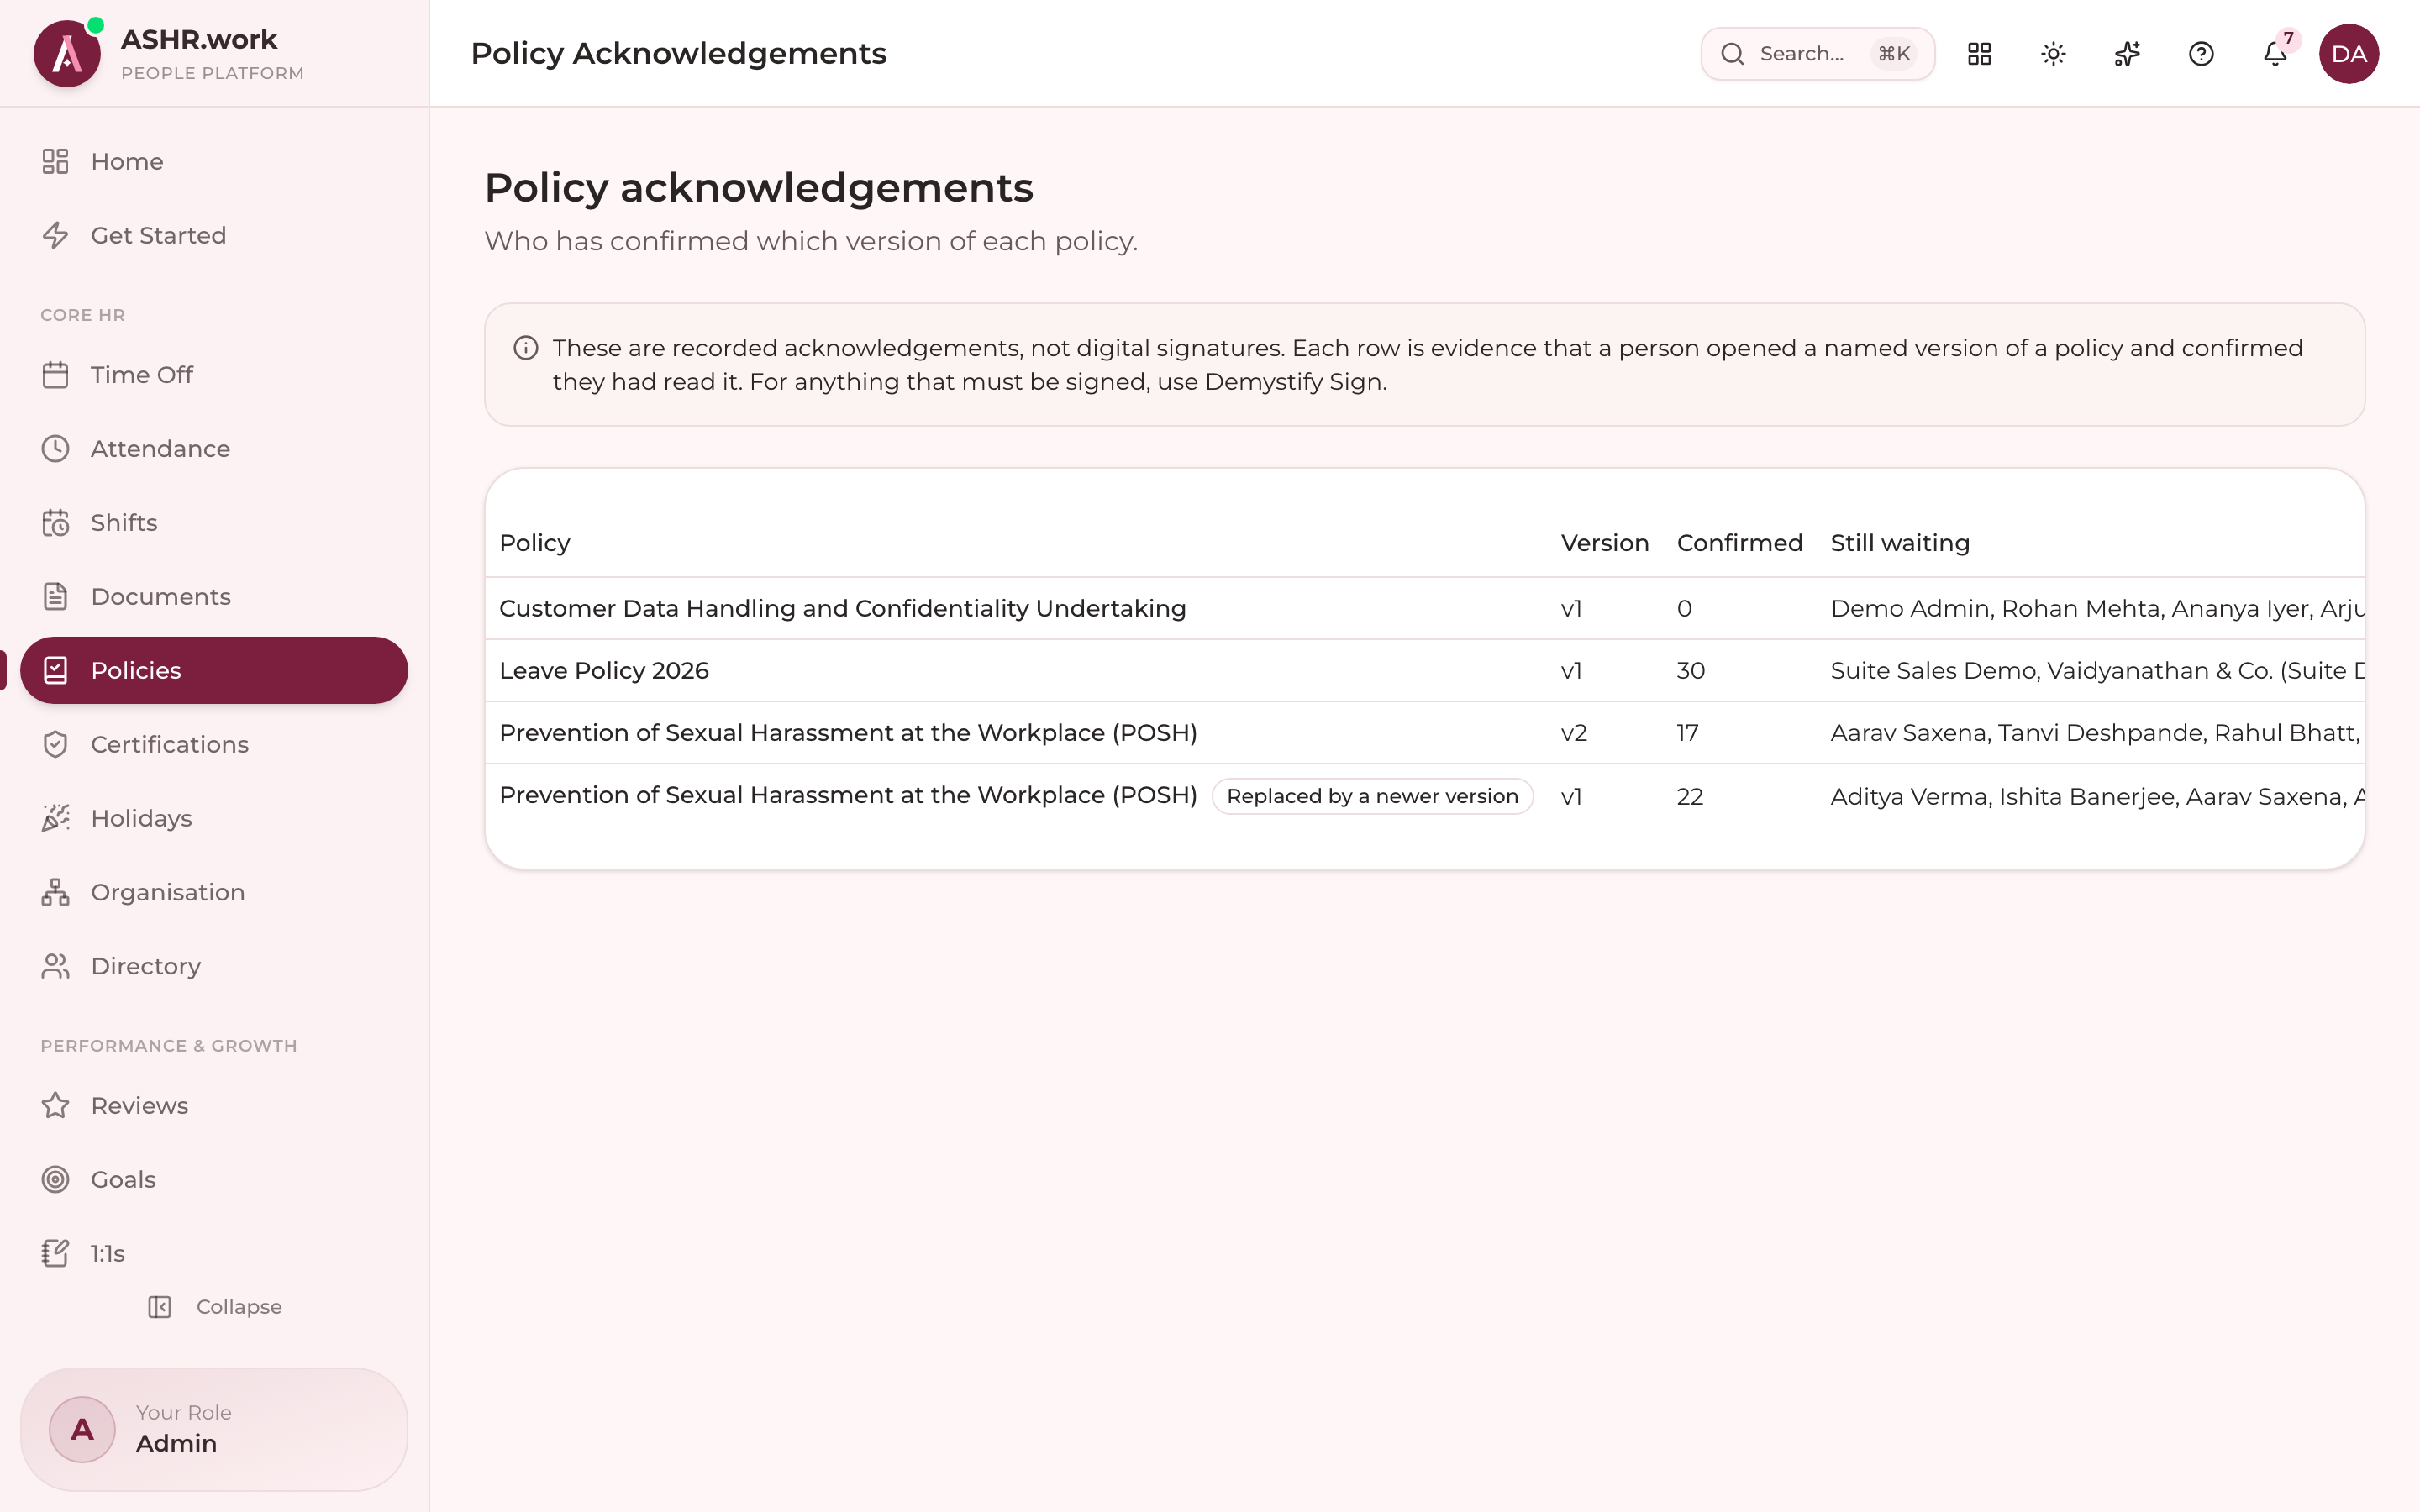Click the Version column header
2420x1512 pixels.
(1604, 543)
